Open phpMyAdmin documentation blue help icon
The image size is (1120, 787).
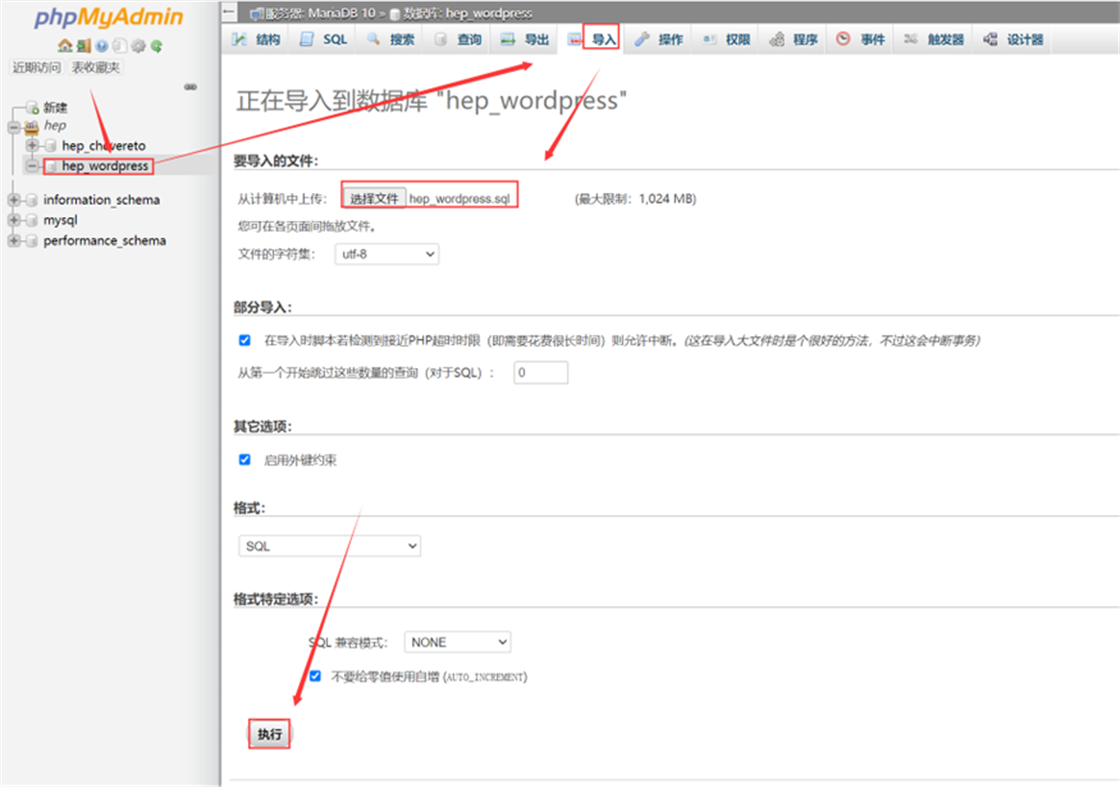coord(102,46)
